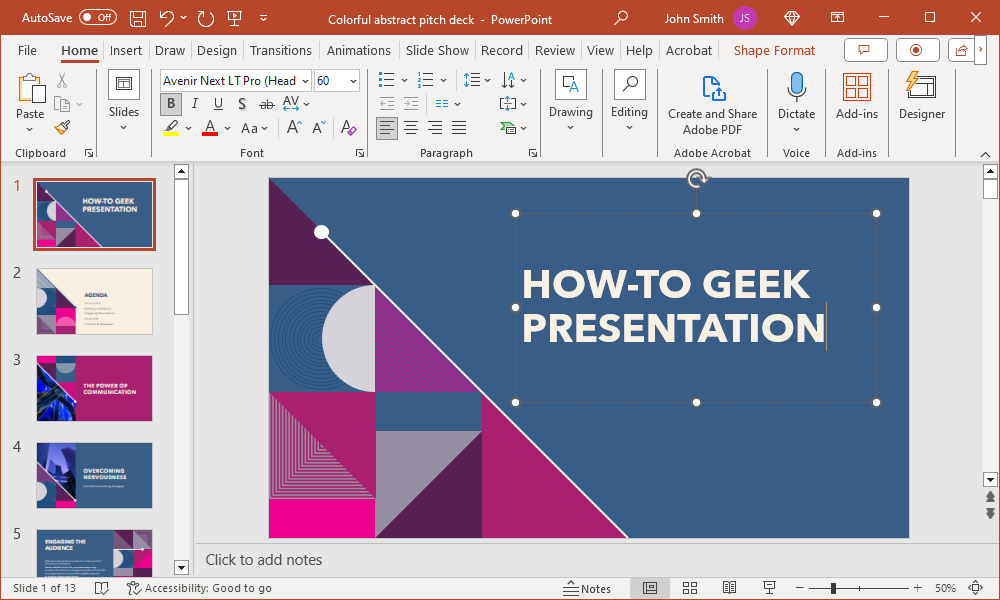
Task: Switch to Slide Sorter view
Action: 690,587
